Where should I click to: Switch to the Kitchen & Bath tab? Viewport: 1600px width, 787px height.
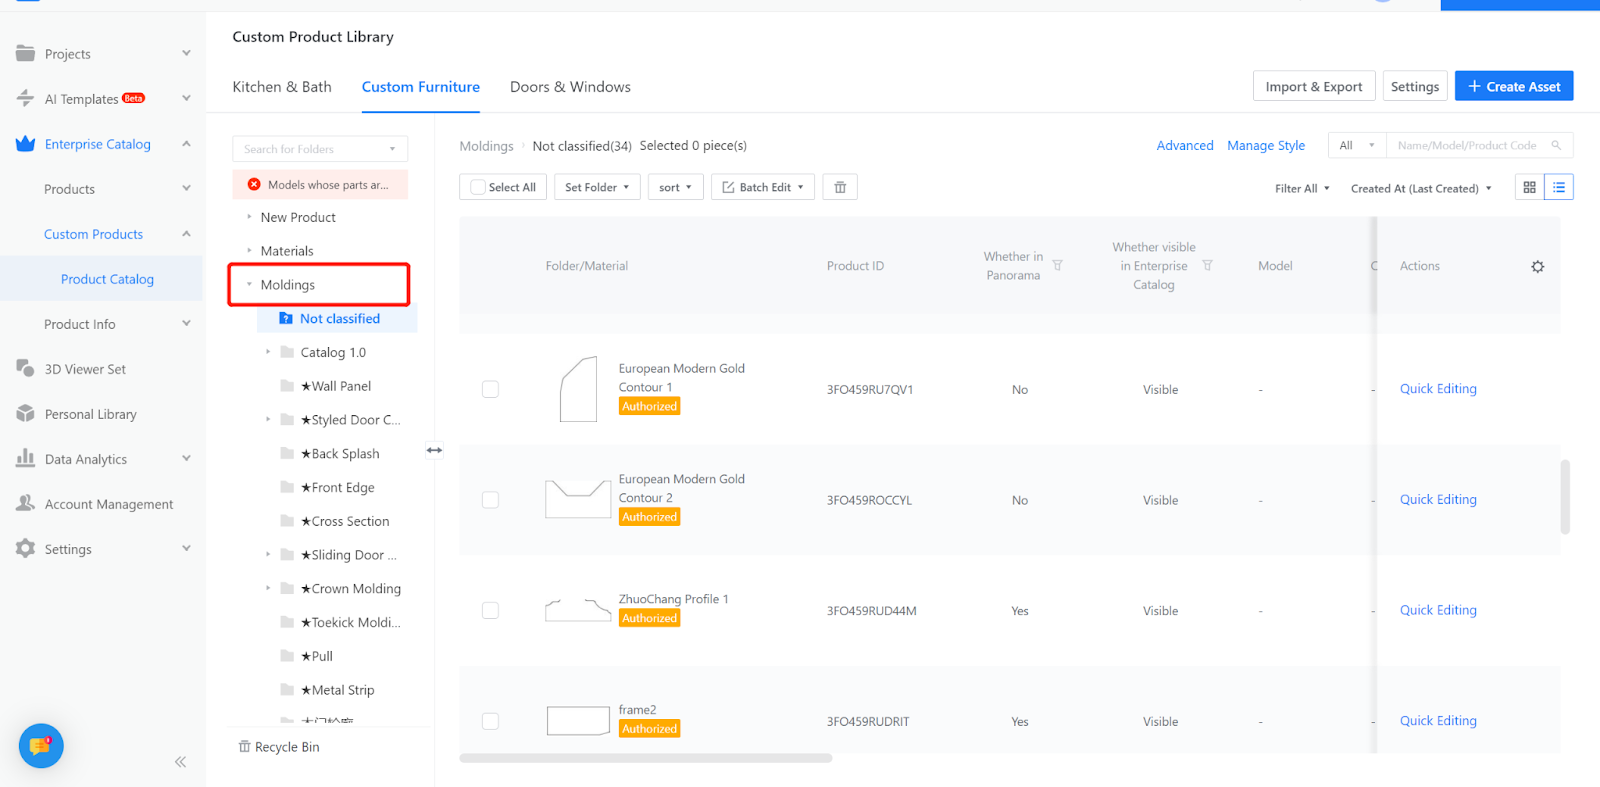pyautogui.click(x=282, y=87)
